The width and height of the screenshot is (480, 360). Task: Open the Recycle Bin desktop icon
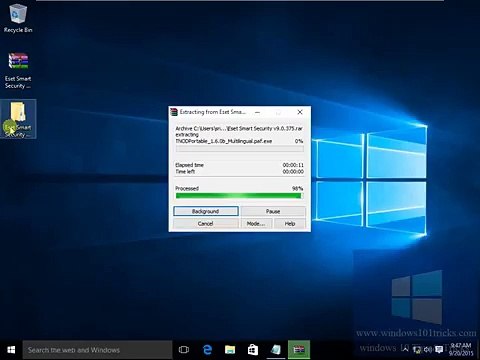click(x=18, y=18)
